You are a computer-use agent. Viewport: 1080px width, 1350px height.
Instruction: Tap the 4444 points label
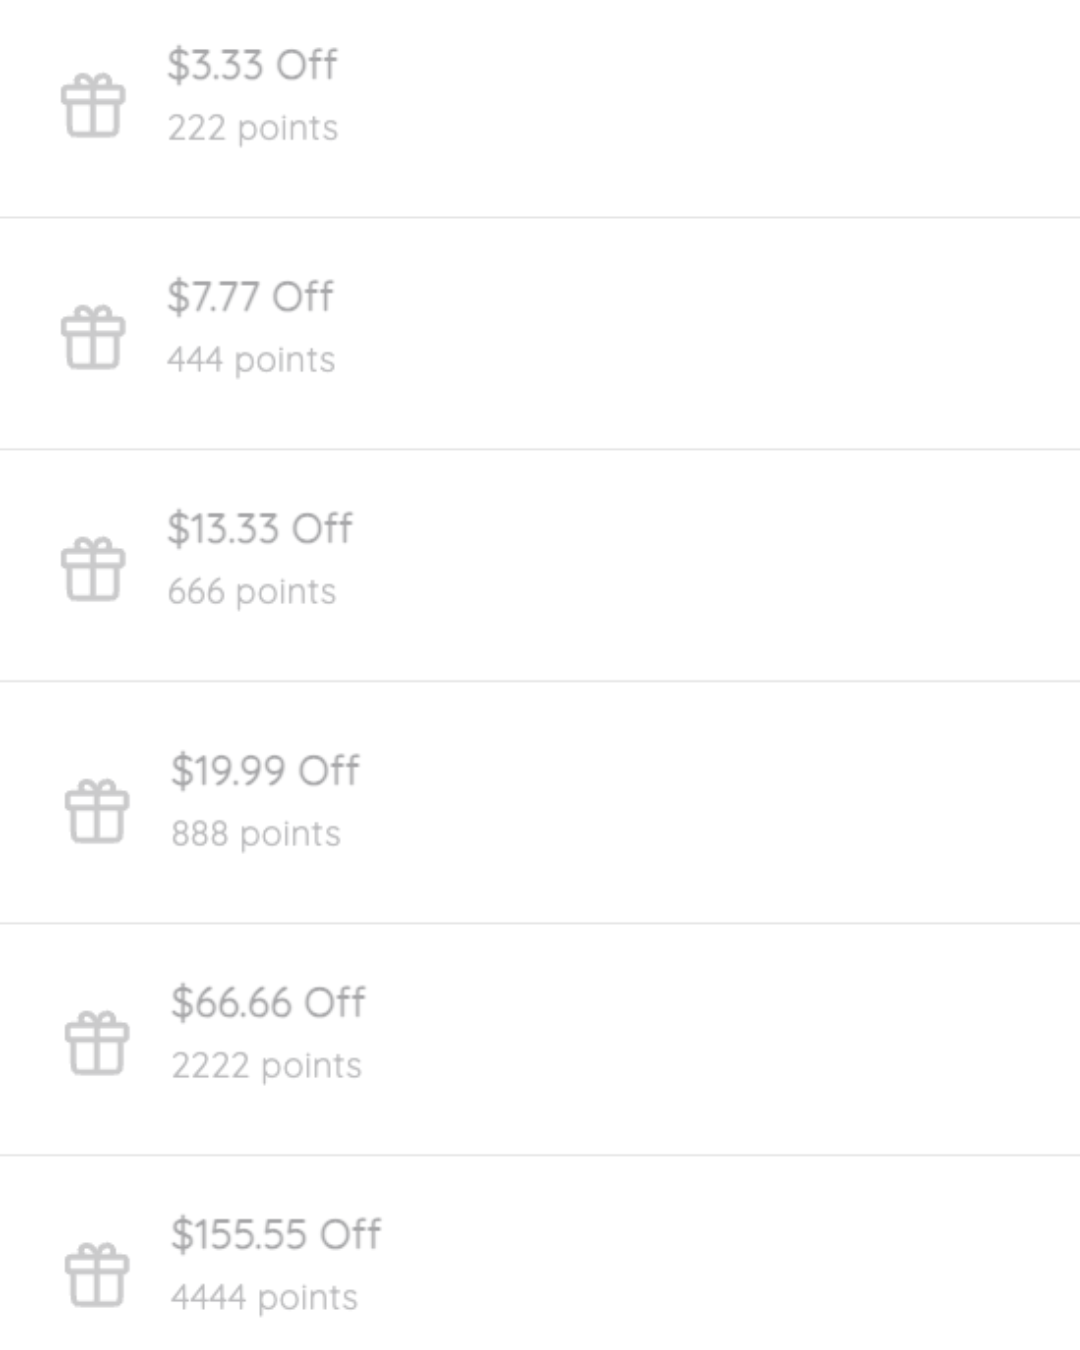point(265,1299)
